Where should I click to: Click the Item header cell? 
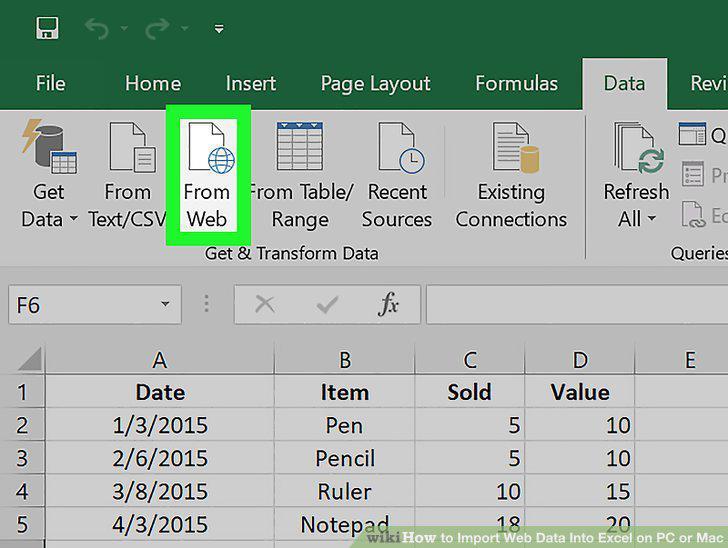click(x=344, y=392)
